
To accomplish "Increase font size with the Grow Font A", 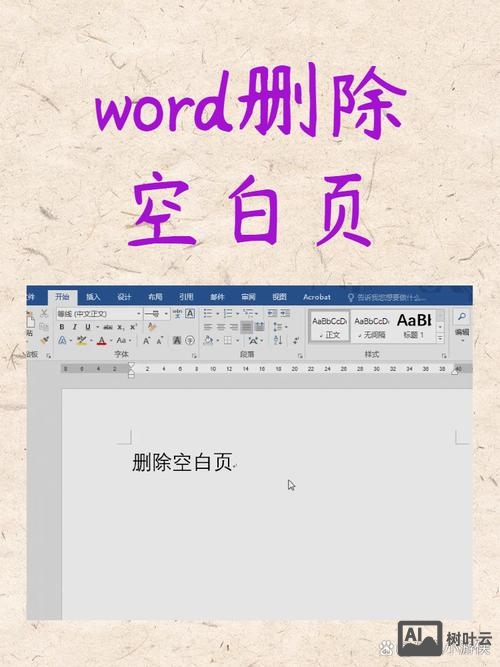I will click(x=146, y=340).
